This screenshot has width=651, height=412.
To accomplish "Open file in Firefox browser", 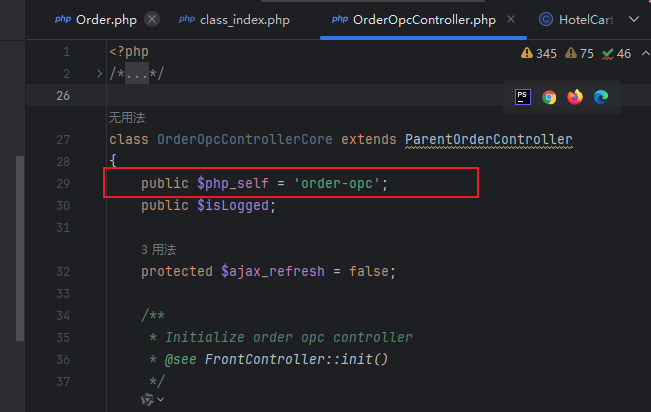I will 575,97.
